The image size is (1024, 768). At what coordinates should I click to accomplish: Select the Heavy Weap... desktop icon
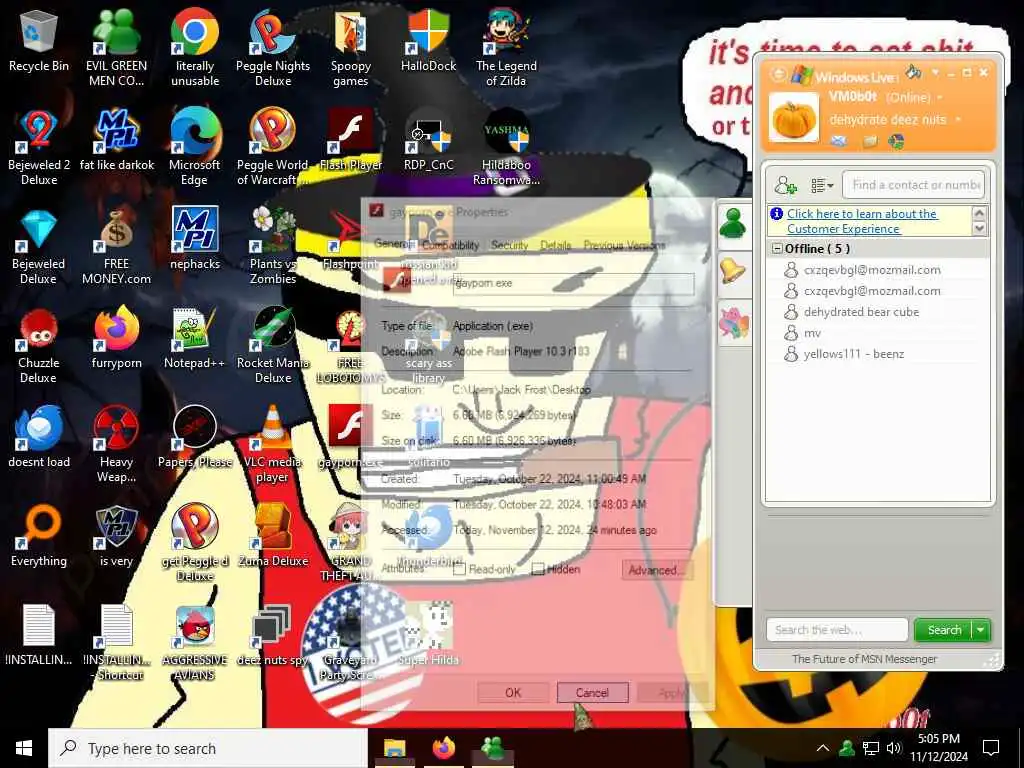point(116,444)
